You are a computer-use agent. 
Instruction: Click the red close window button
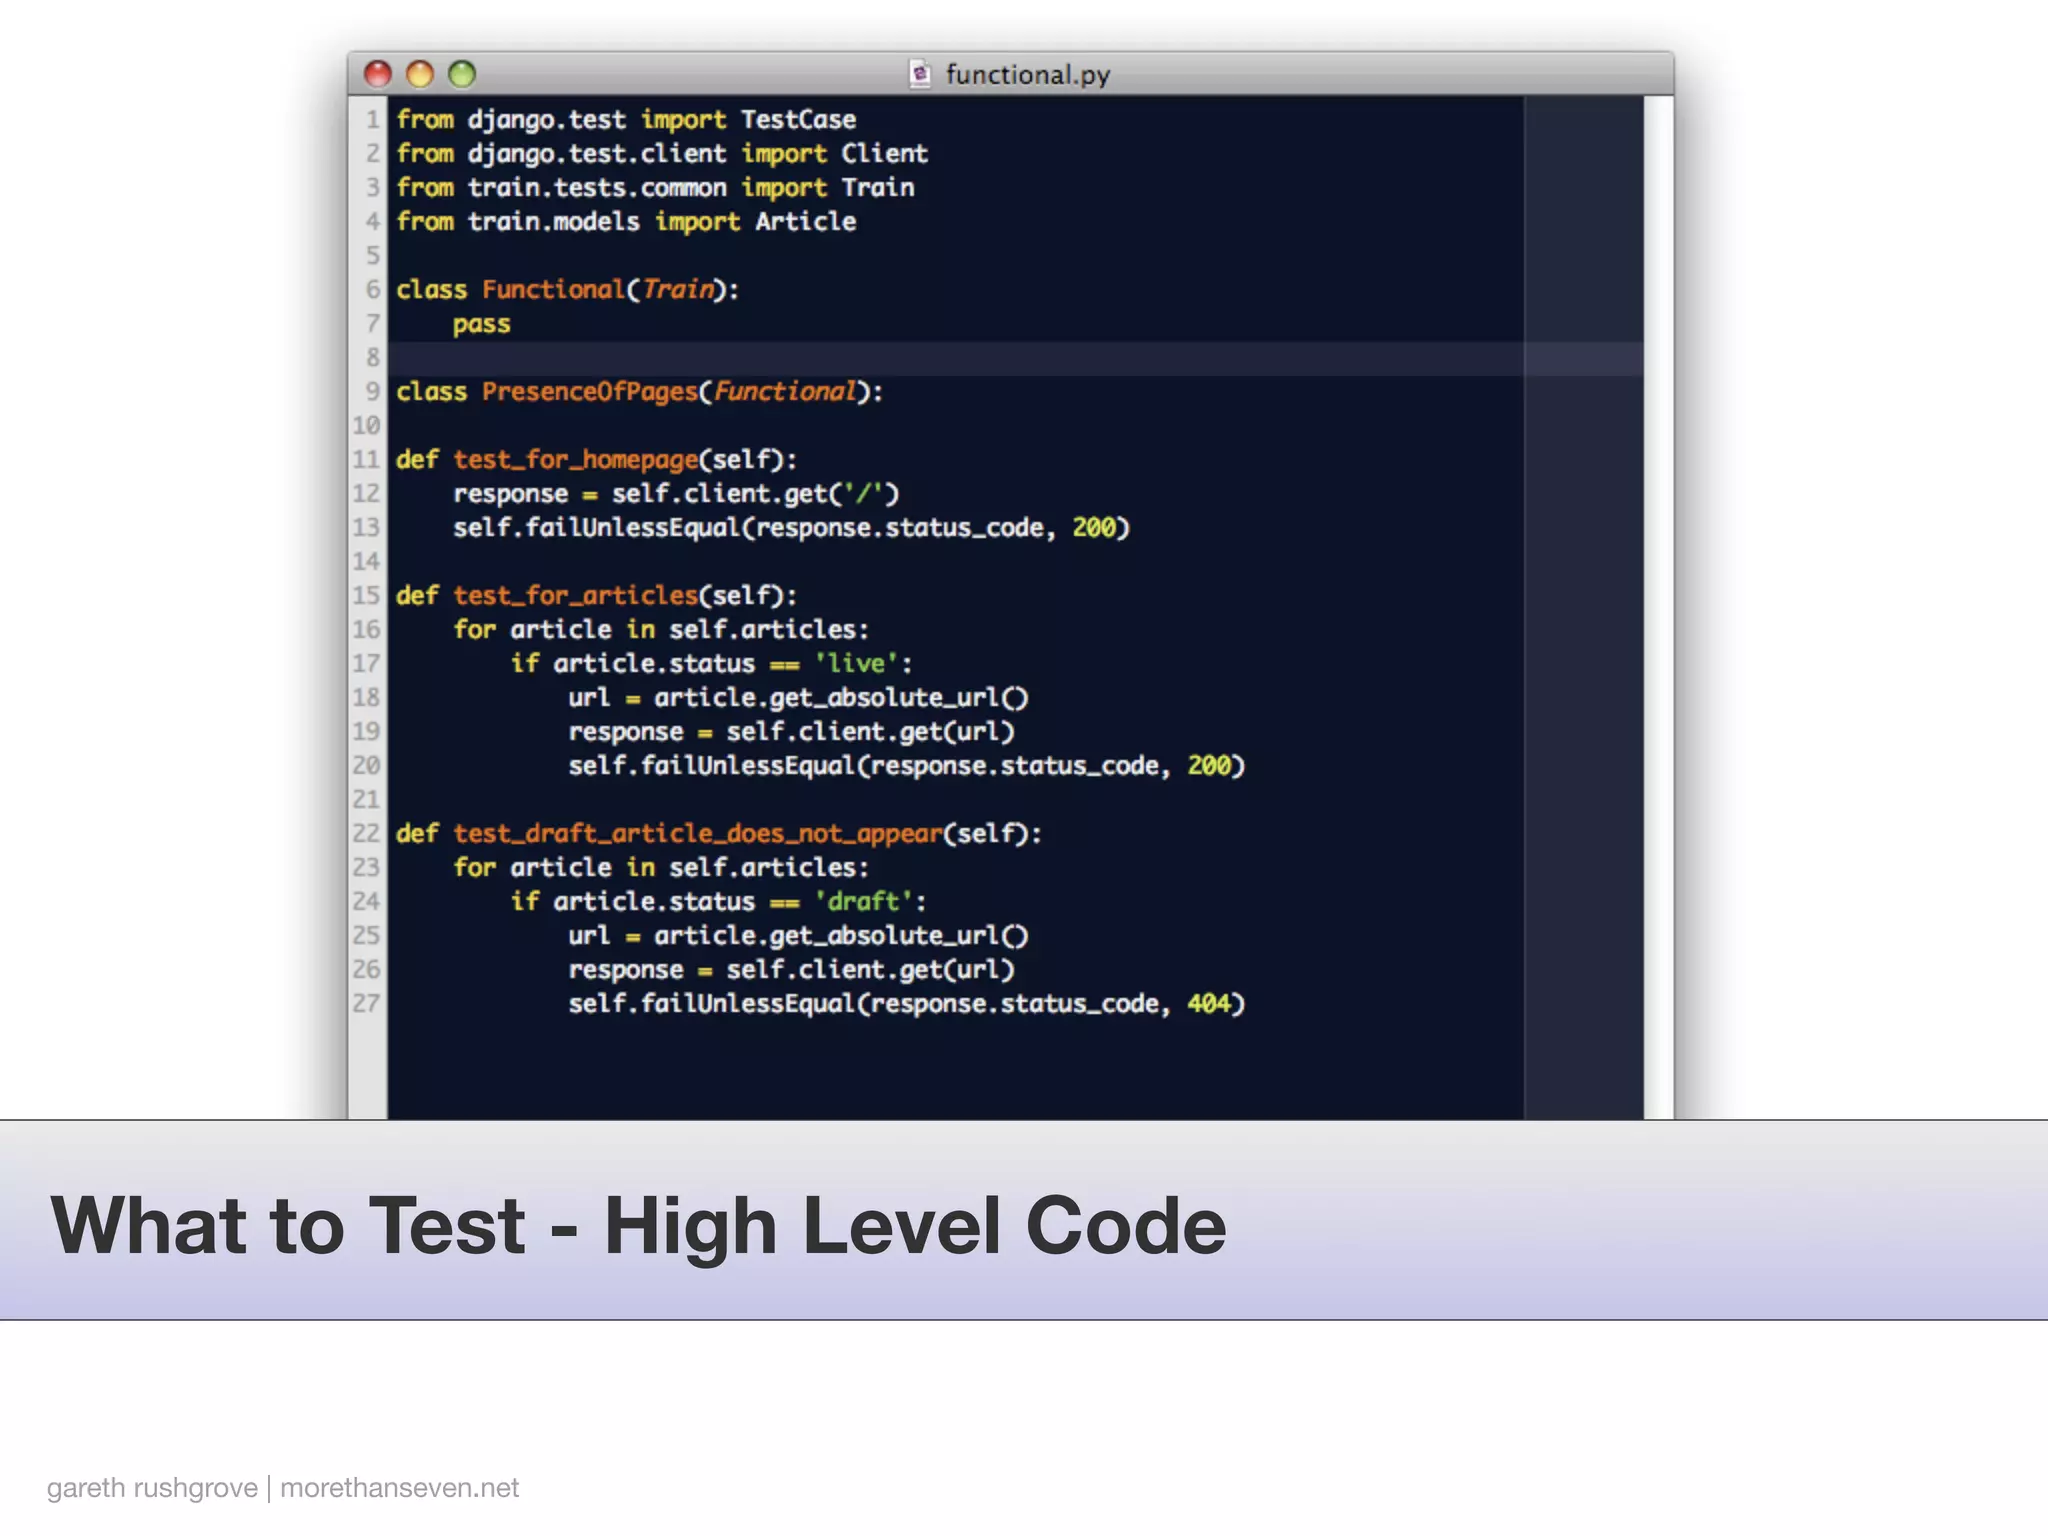(x=378, y=74)
